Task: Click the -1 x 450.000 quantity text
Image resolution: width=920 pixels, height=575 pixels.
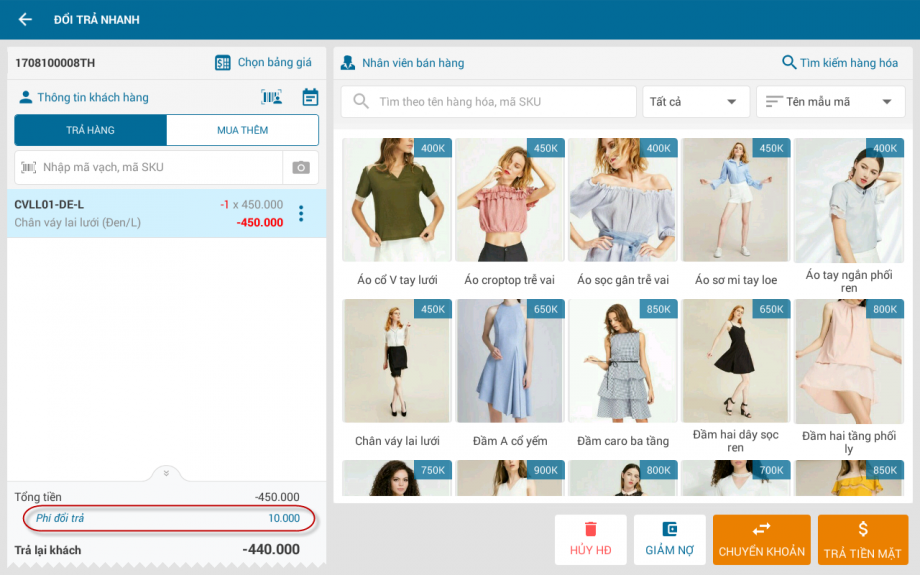Action: (251, 205)
